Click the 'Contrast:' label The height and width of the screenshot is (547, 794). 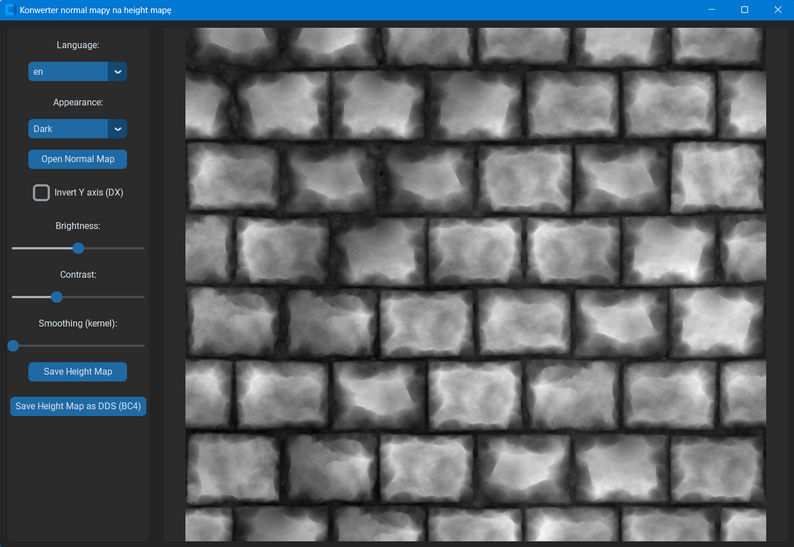[78, 275]
